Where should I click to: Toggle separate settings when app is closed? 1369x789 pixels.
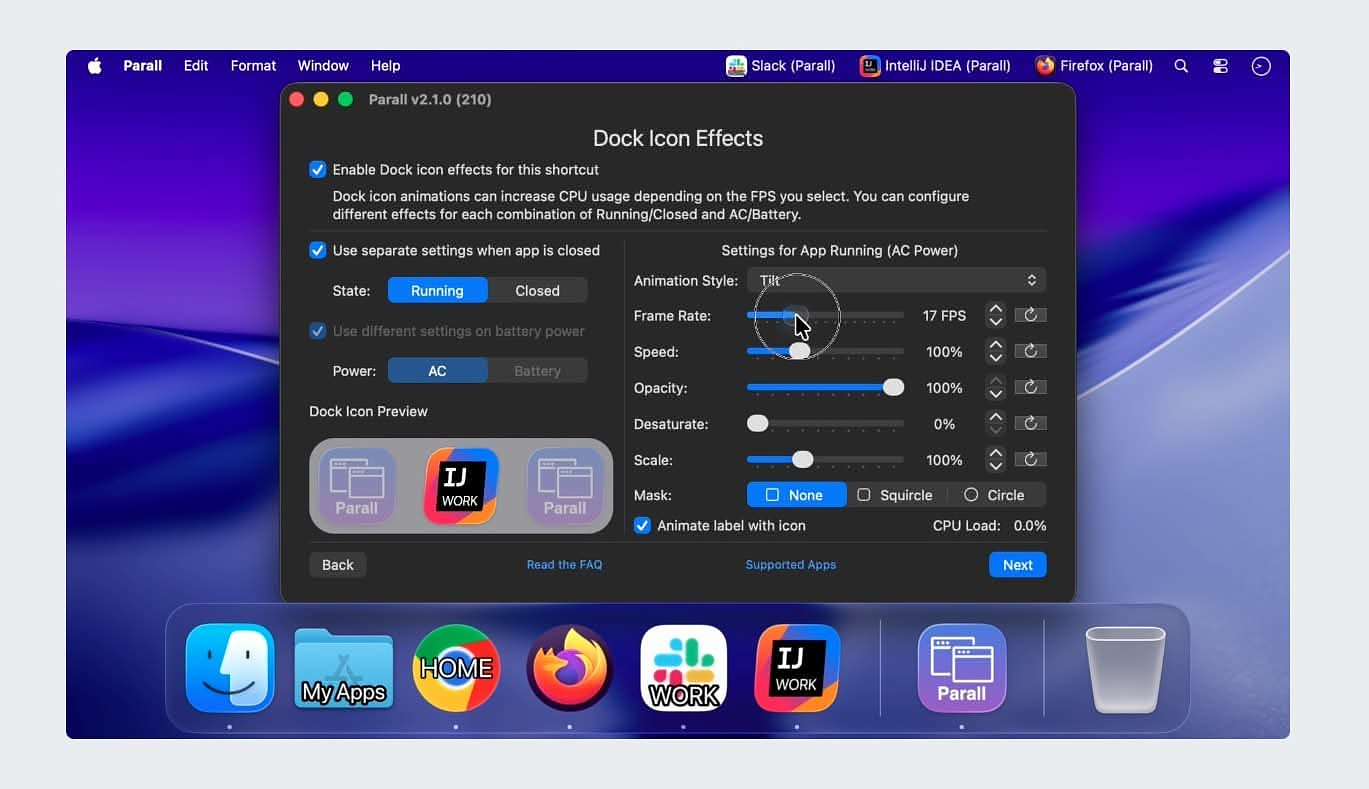[x=318, y=251]
